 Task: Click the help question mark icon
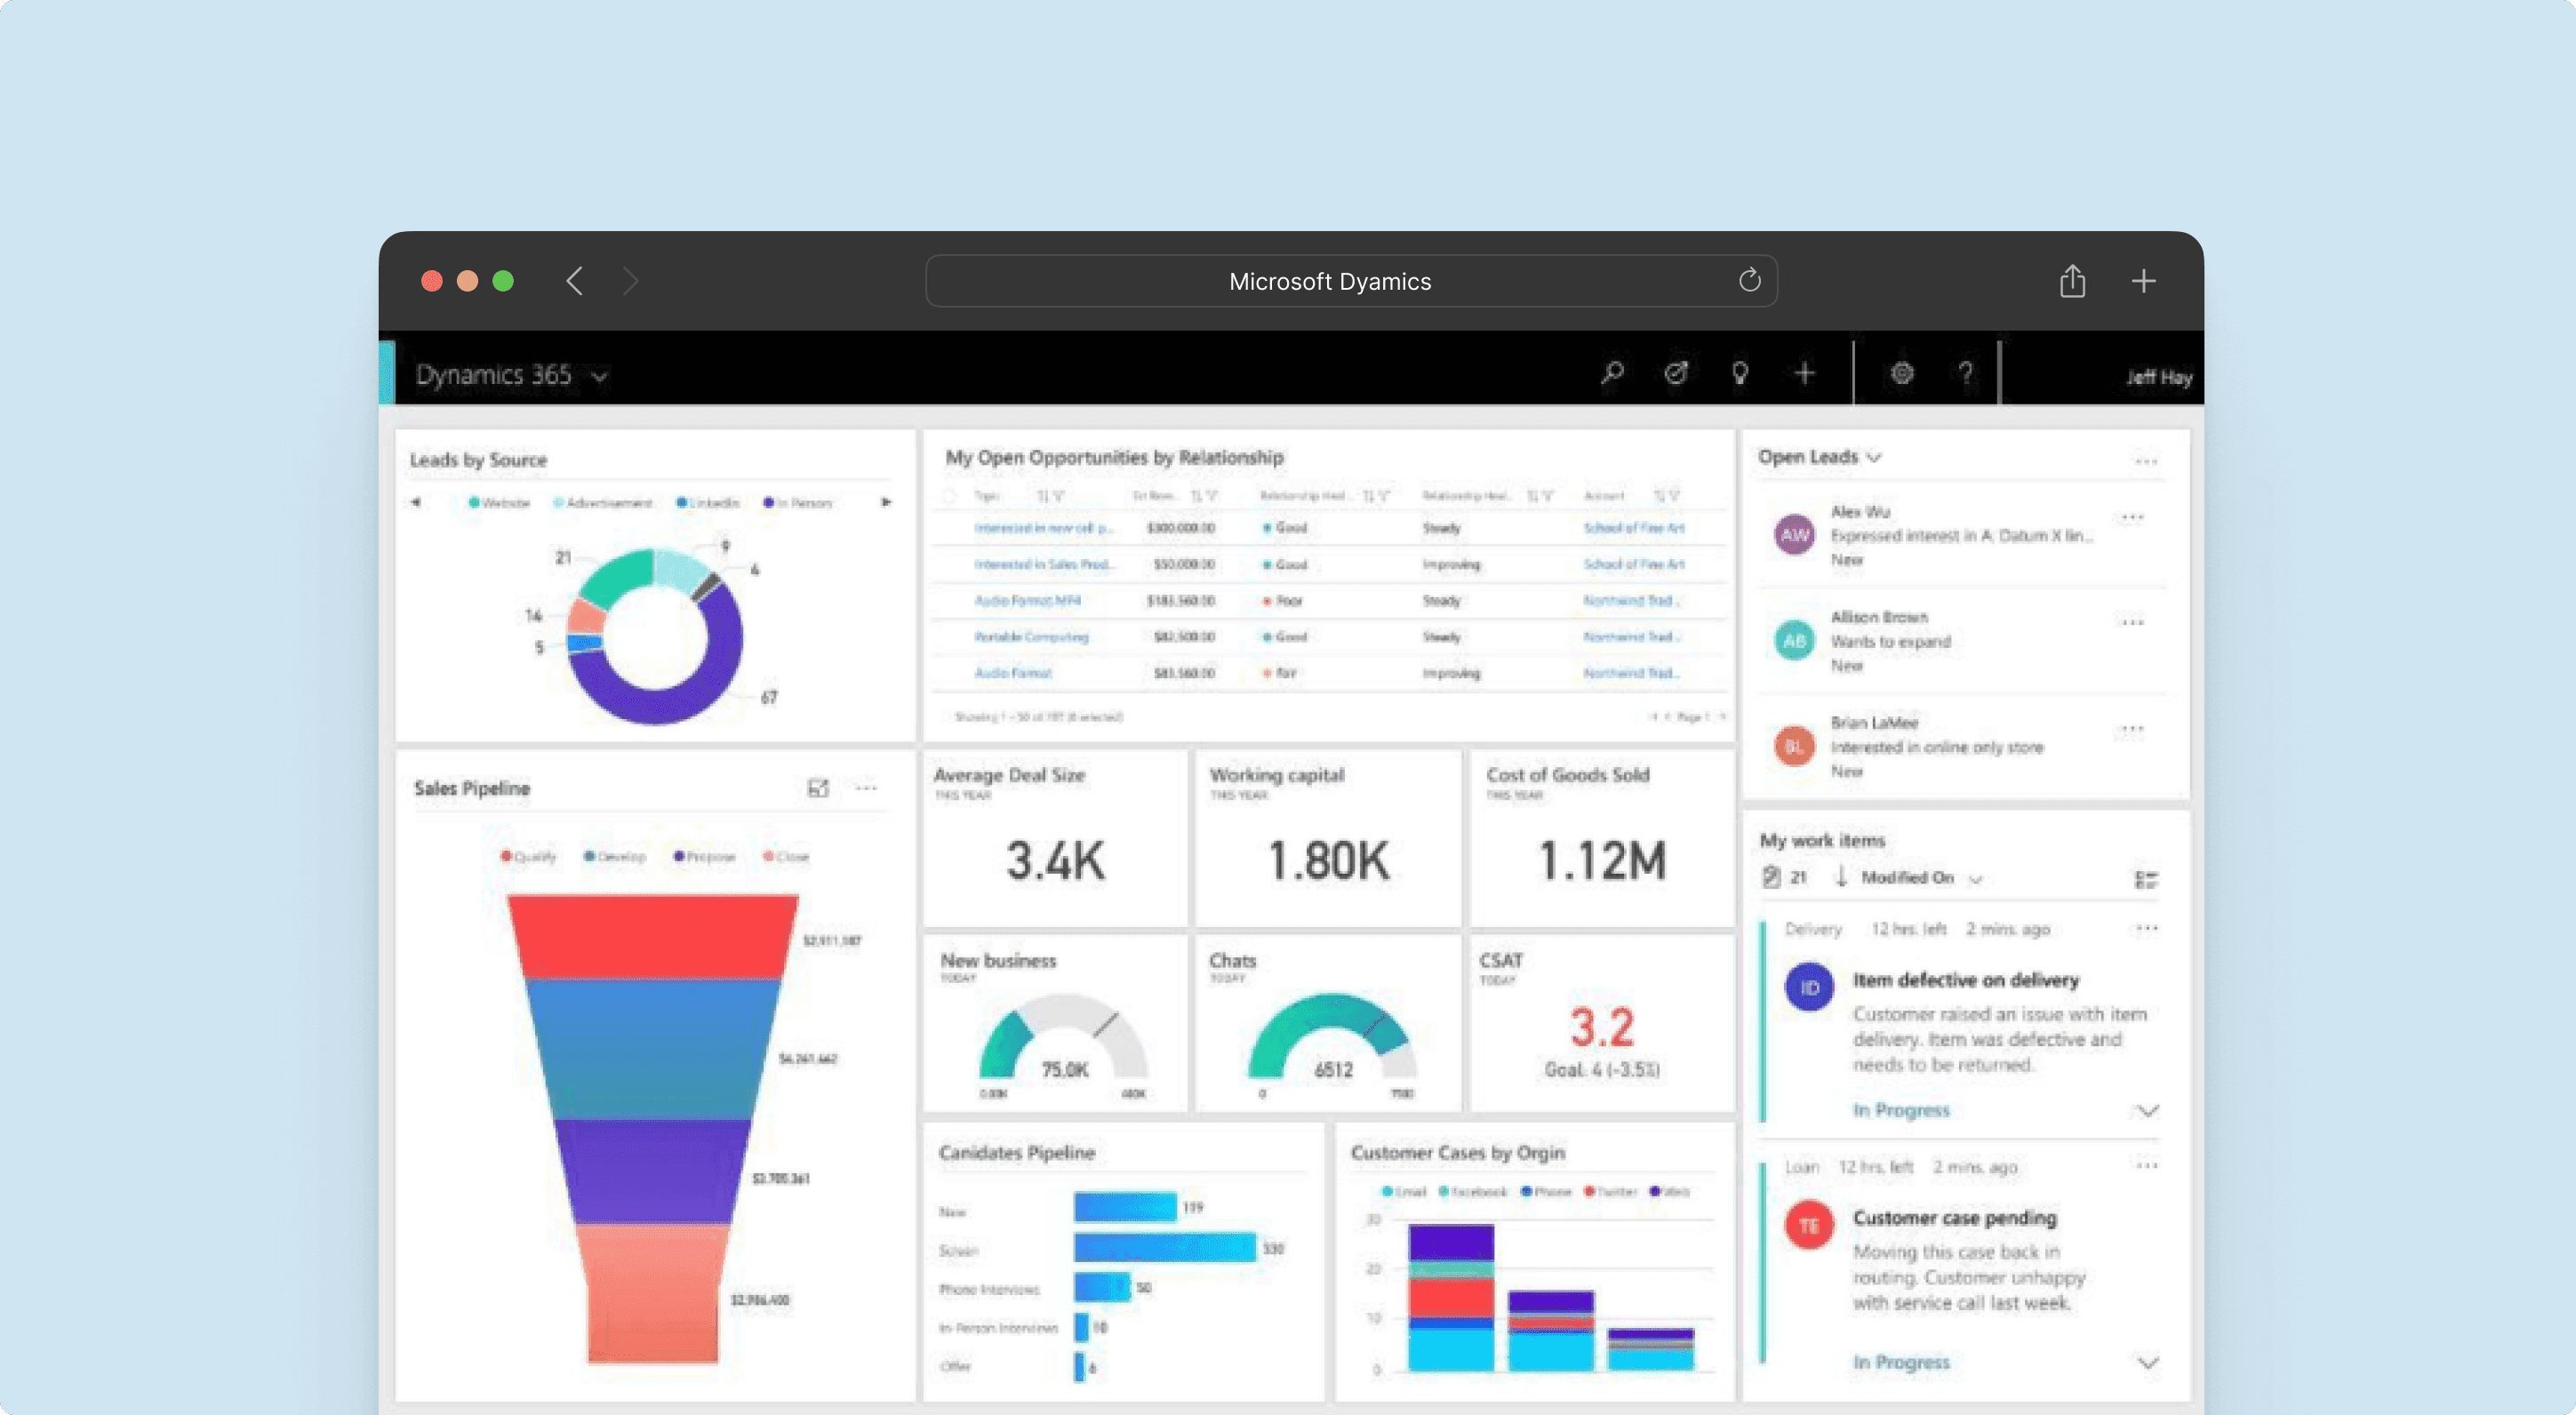tap(1963, 373)
